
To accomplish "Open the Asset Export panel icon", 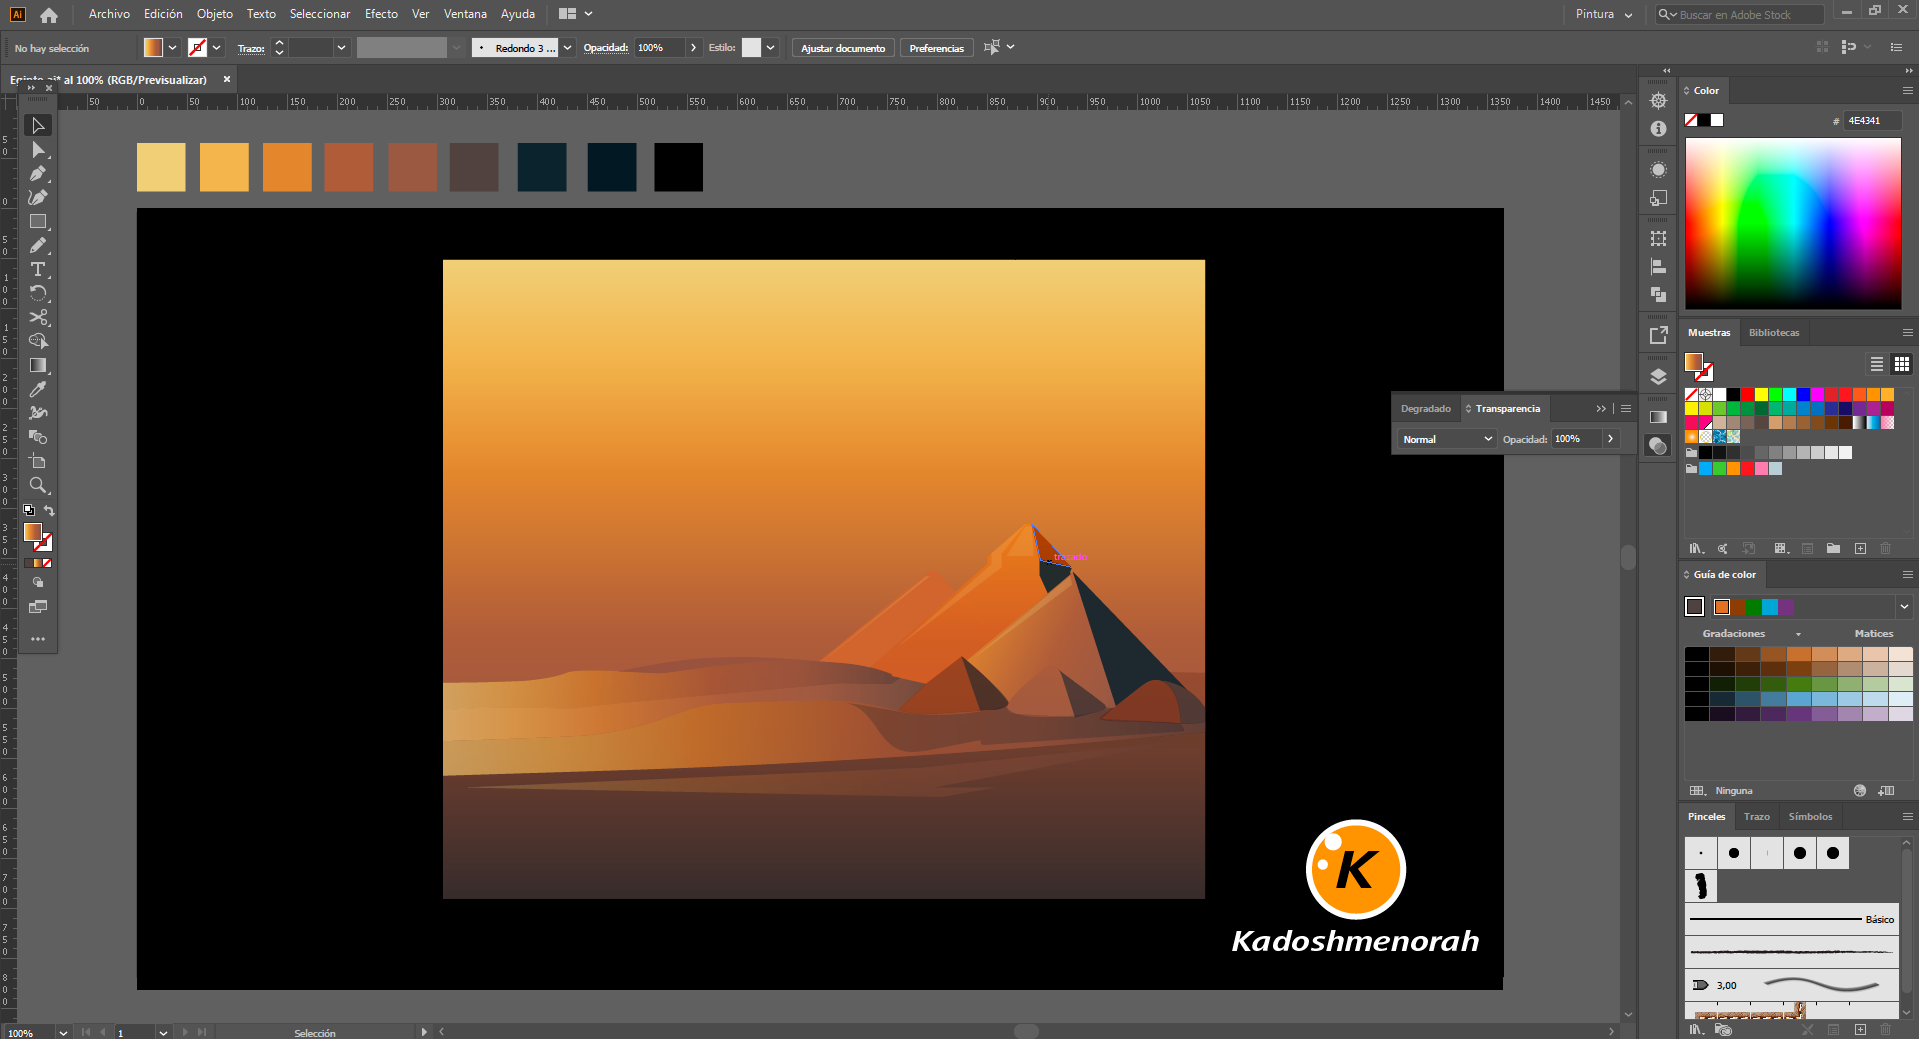I will point(1658,335).
